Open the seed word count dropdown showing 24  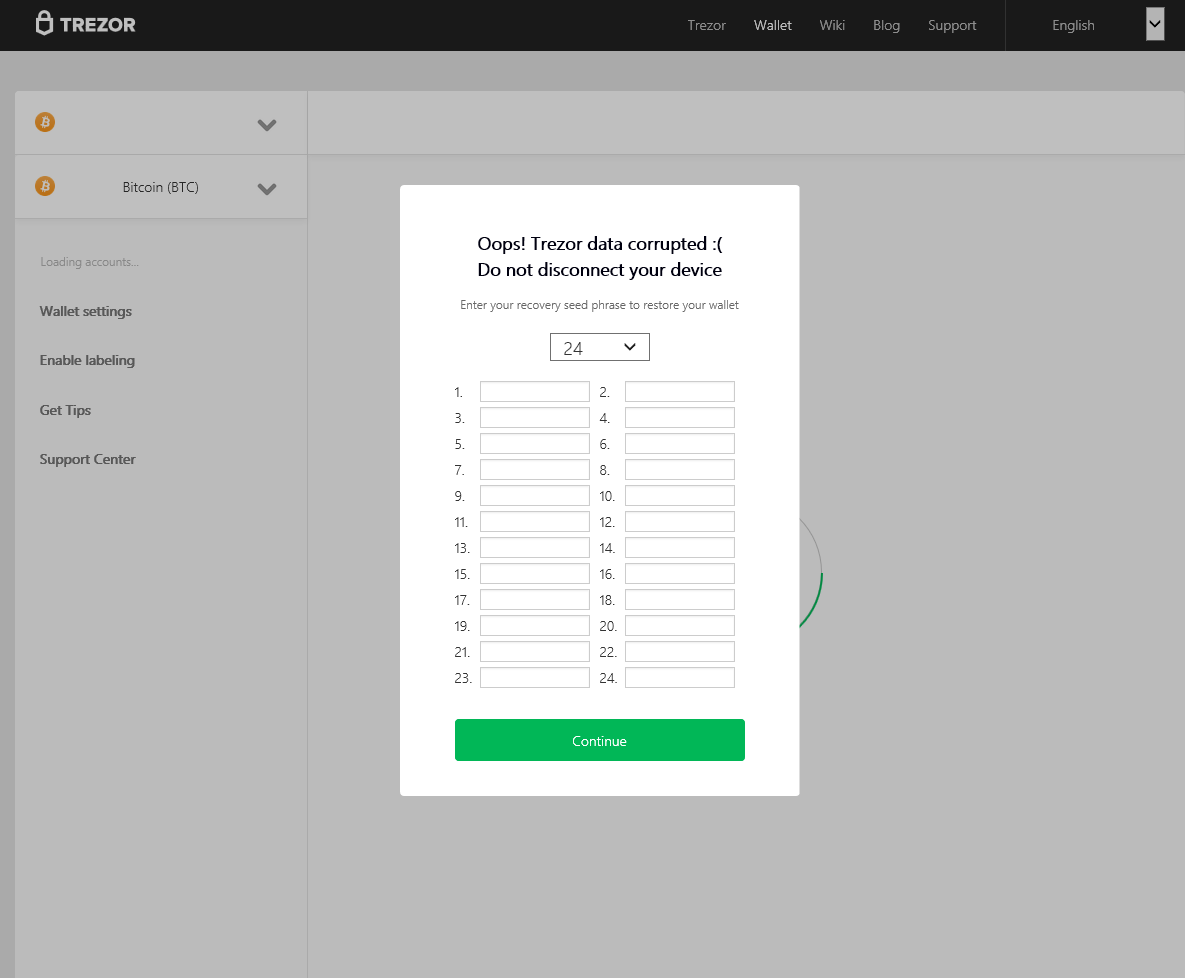coord(599,347)
